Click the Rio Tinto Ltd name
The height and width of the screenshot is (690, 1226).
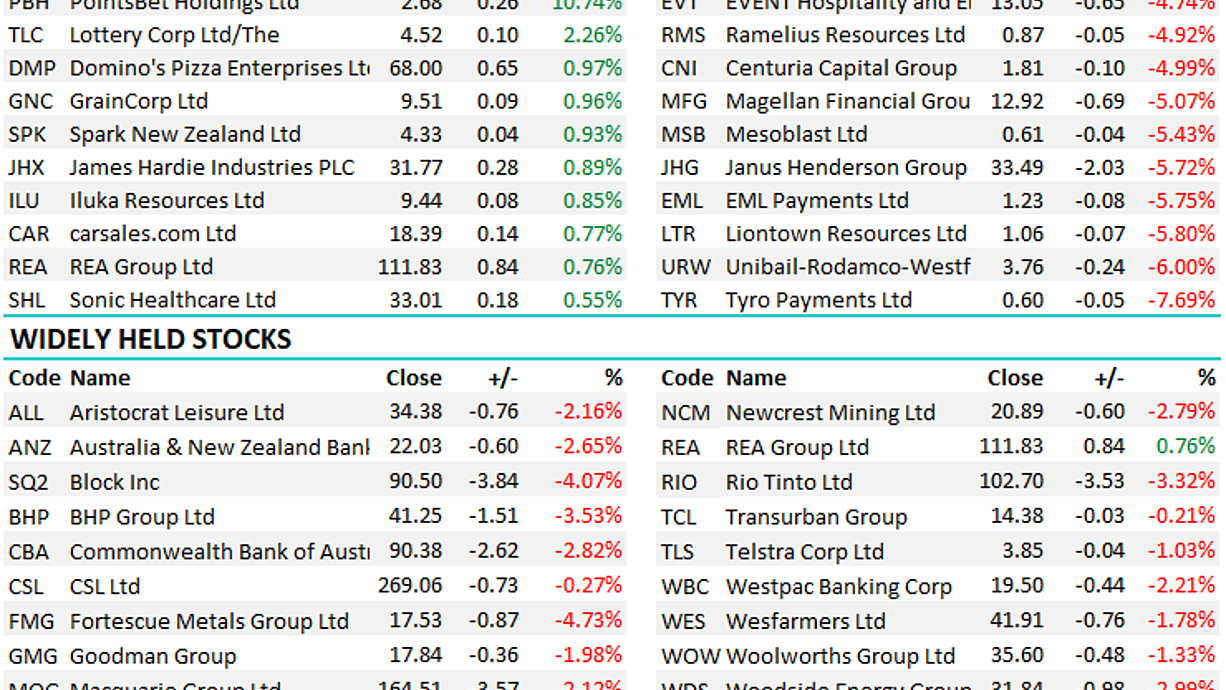[x=789, y=482]
